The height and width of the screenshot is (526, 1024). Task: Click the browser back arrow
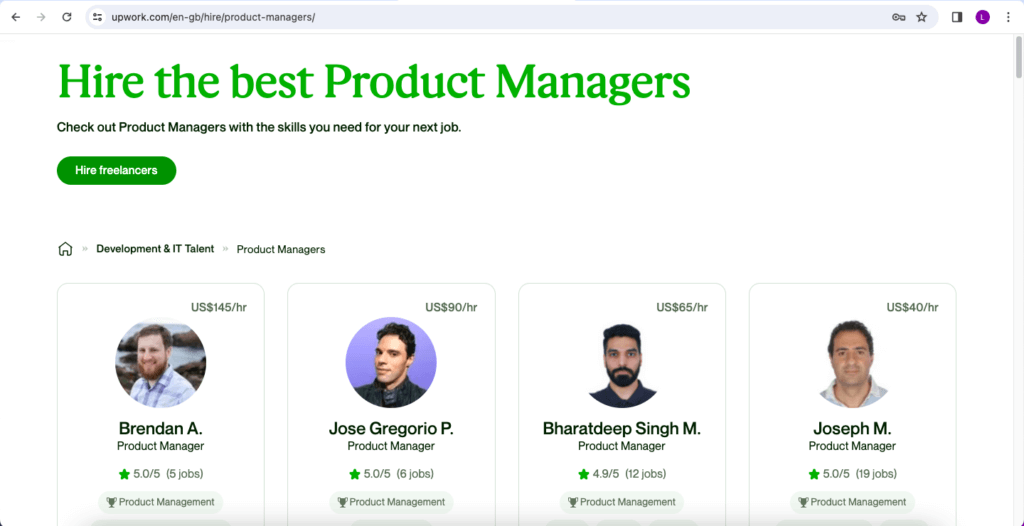pyautogui.click(x=15, y=17)
